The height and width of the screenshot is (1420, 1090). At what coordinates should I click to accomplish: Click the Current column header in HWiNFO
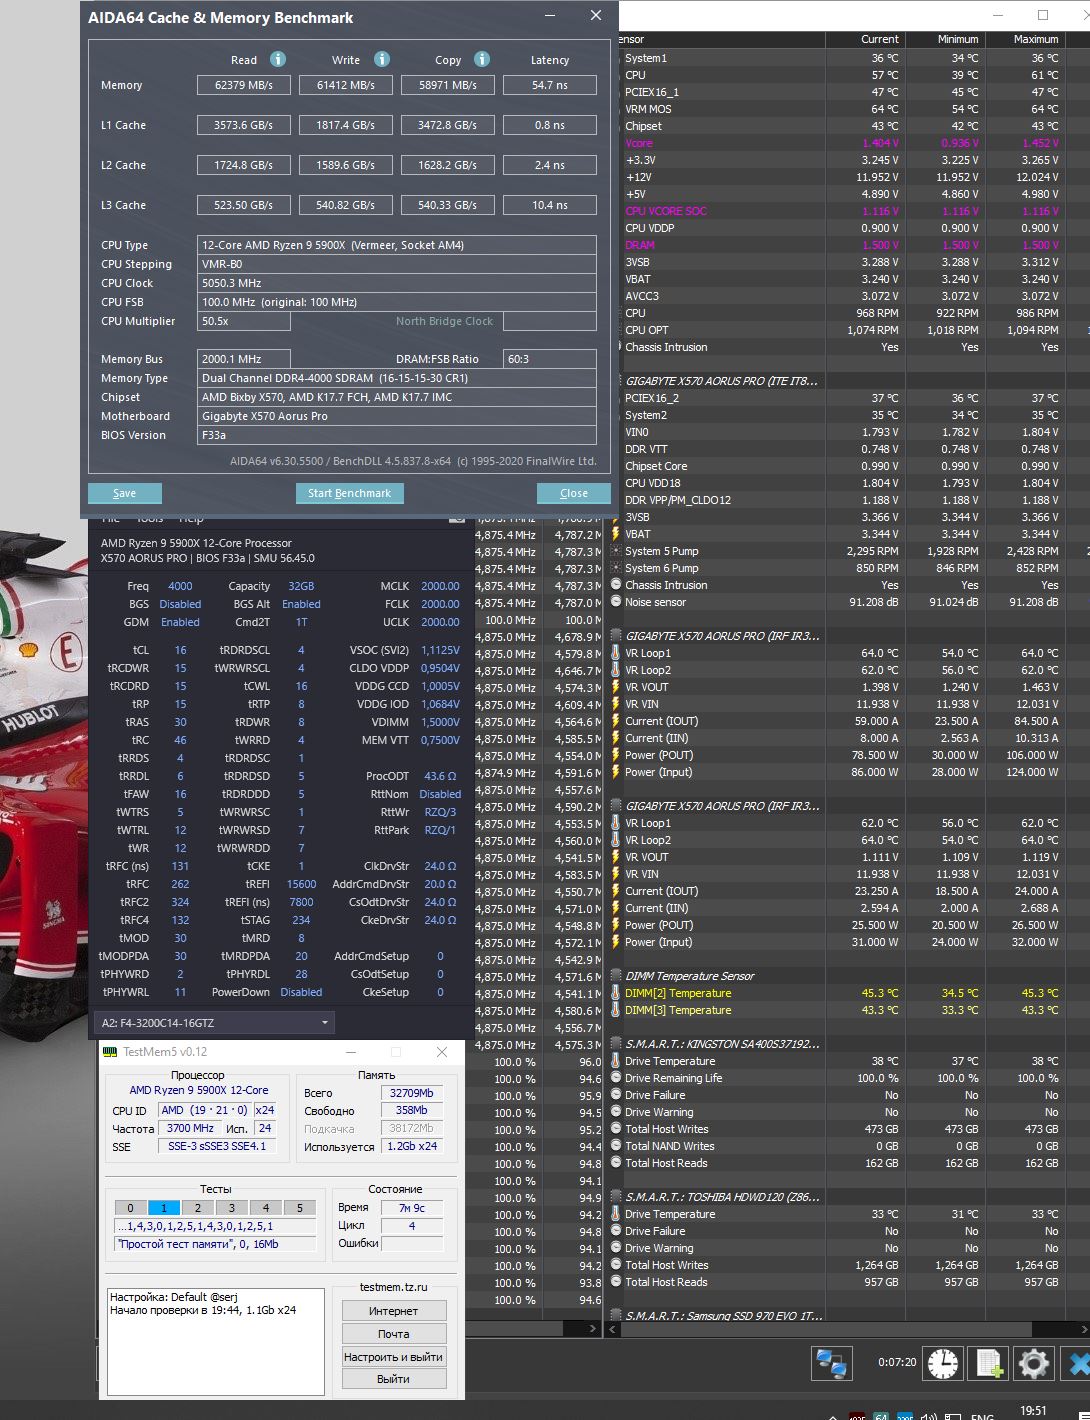pyautogui.click(x=865, y=39)
